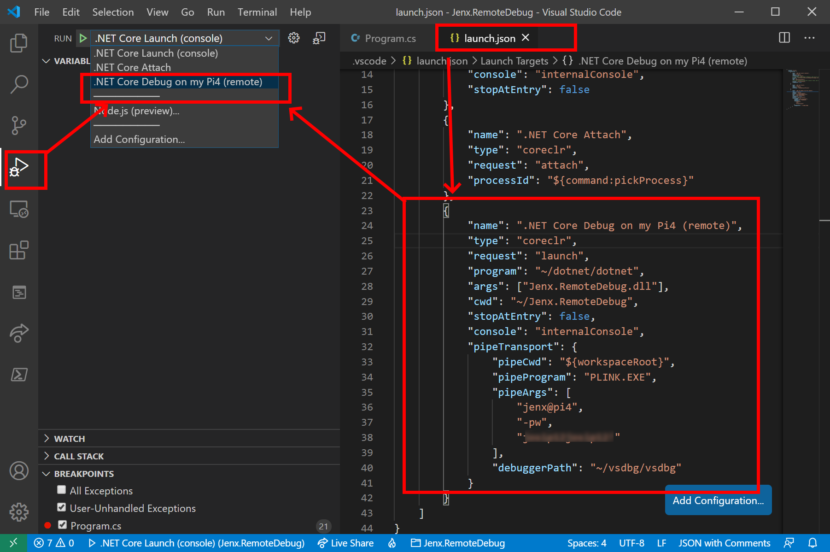This screenshot has height=552, width=830.
Task: Click the editor minimap
Action: 801,89
